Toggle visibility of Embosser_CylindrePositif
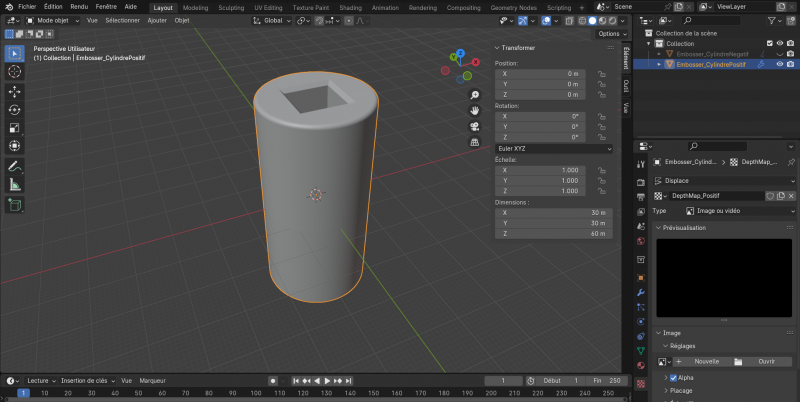The image size is (800, 402). (x=781, y=64)
